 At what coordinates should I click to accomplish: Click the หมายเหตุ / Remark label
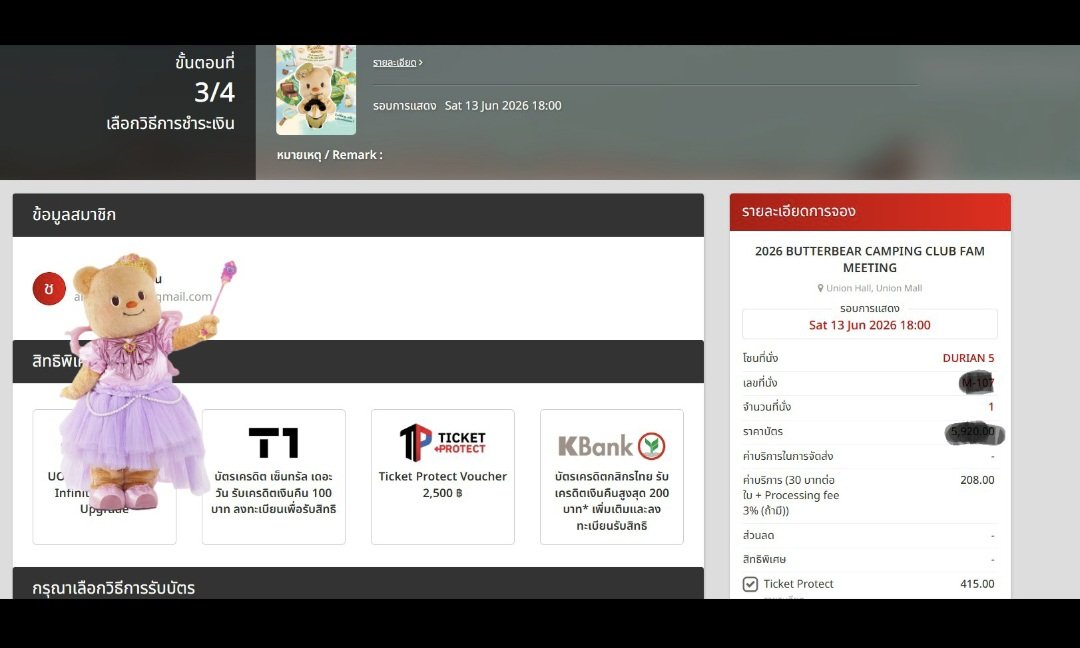(329, 155)
